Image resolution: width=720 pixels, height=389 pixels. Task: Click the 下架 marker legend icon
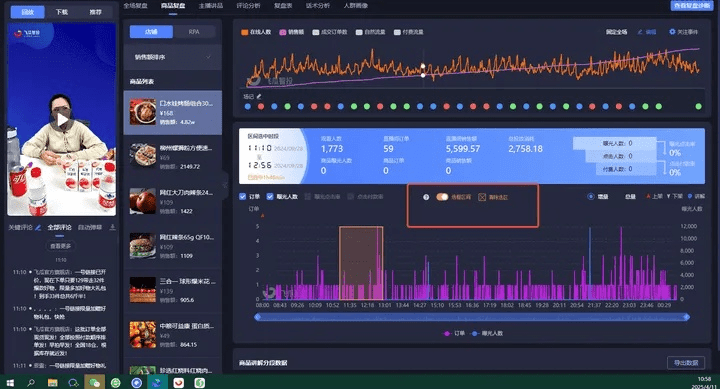[x=669, y=196]
